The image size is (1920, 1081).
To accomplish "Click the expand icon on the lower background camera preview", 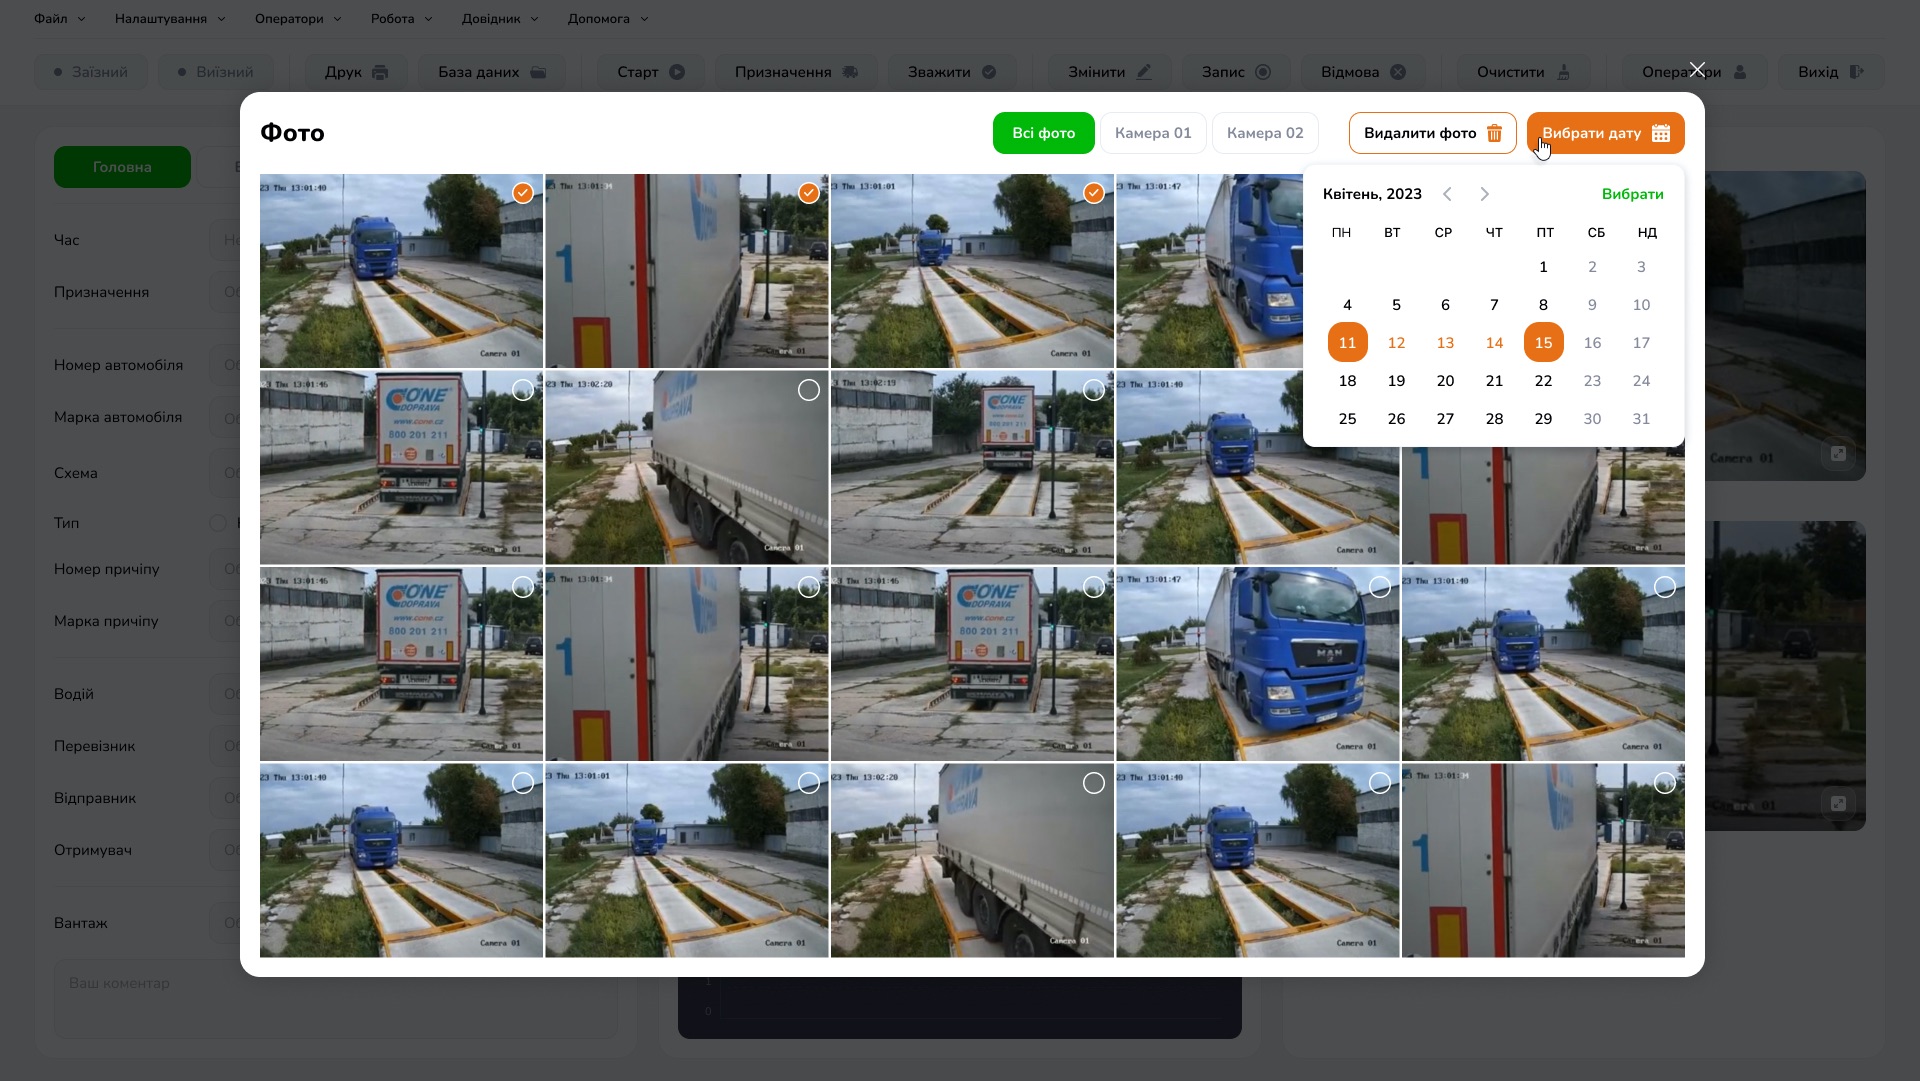I will tap(1838, 804).
